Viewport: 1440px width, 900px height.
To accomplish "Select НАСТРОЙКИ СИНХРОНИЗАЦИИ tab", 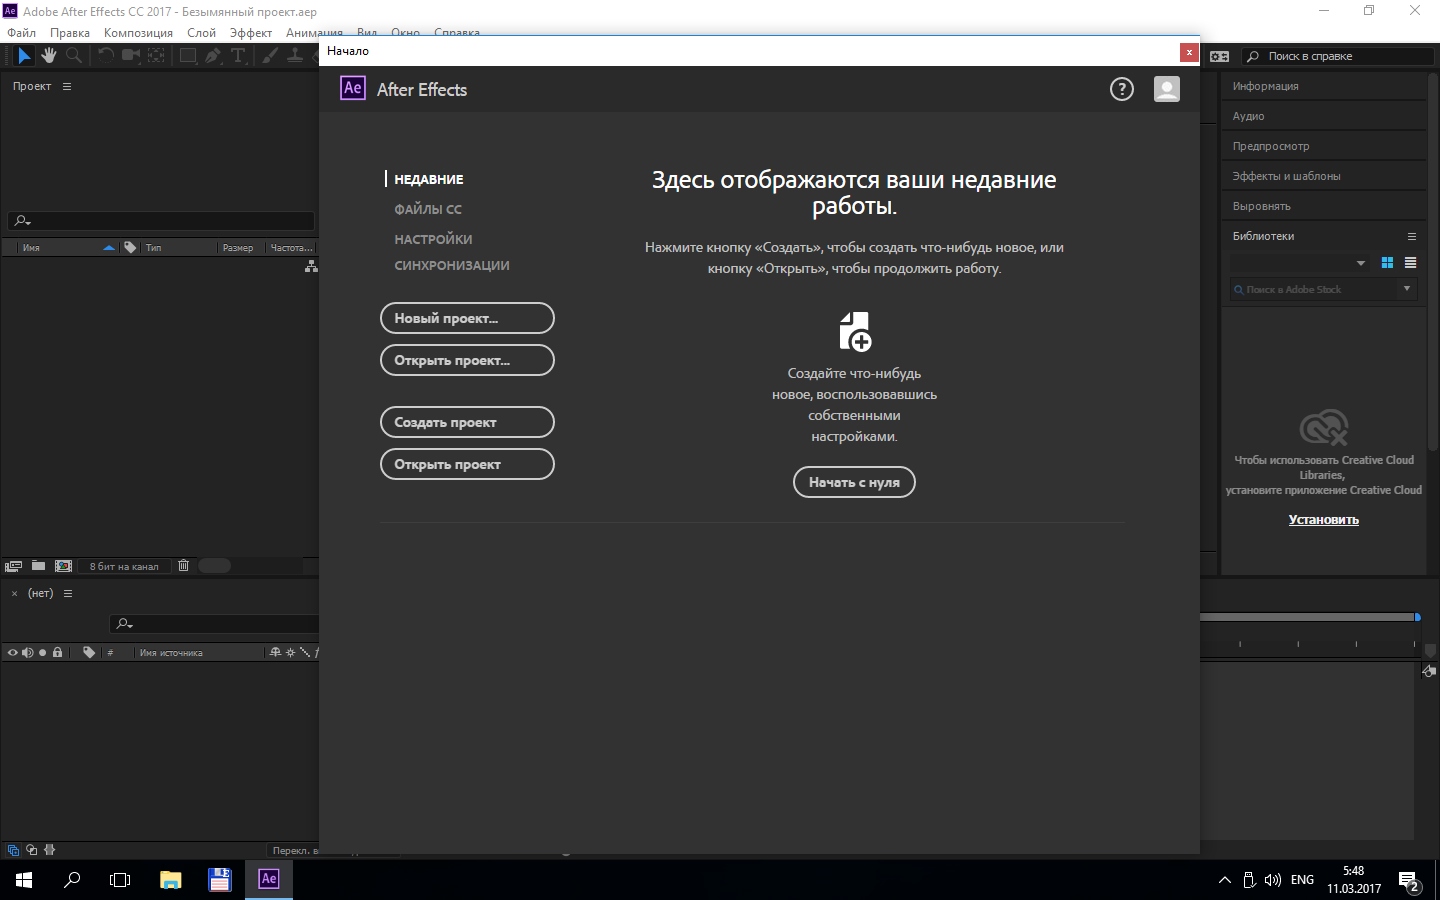I will pyautogui.click(x=452, y=252).
